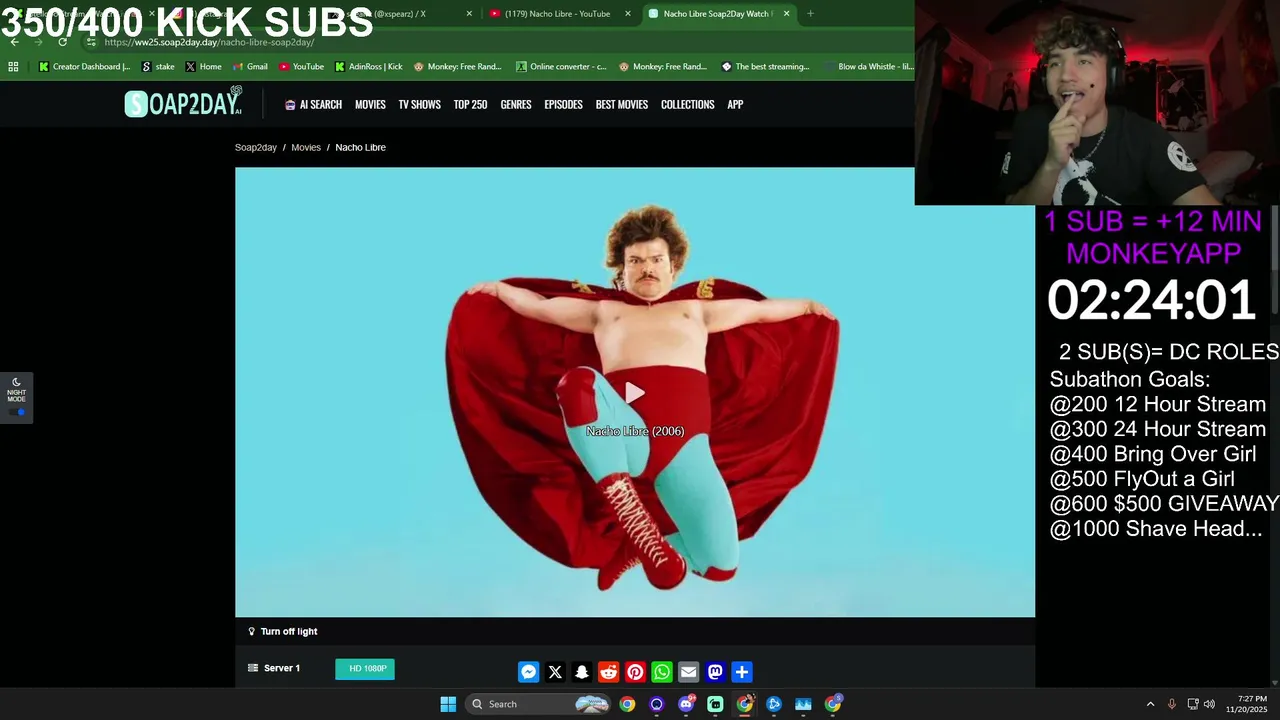Image resolution: width=1280 pixels, height=720 pixels.
Task: Share via Reddit icon
Action: tap(608, 672)
